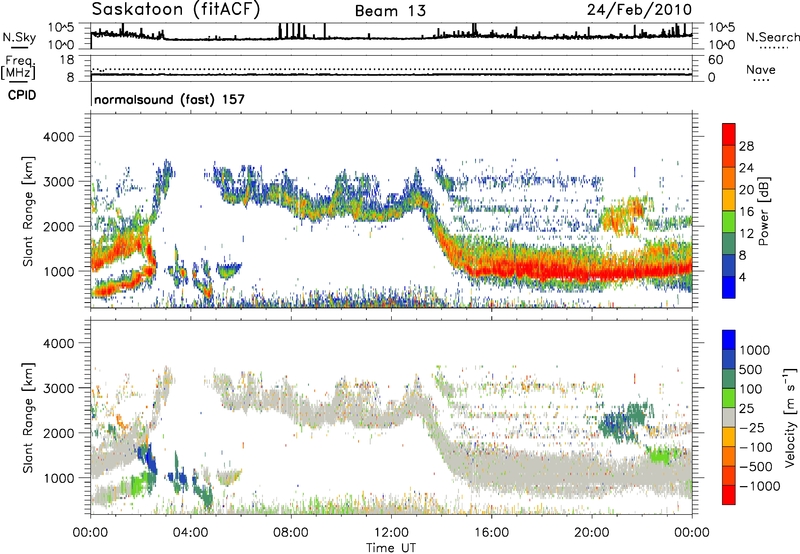Pick the blue top segment of Velocity colorbar

click(729, 340)
